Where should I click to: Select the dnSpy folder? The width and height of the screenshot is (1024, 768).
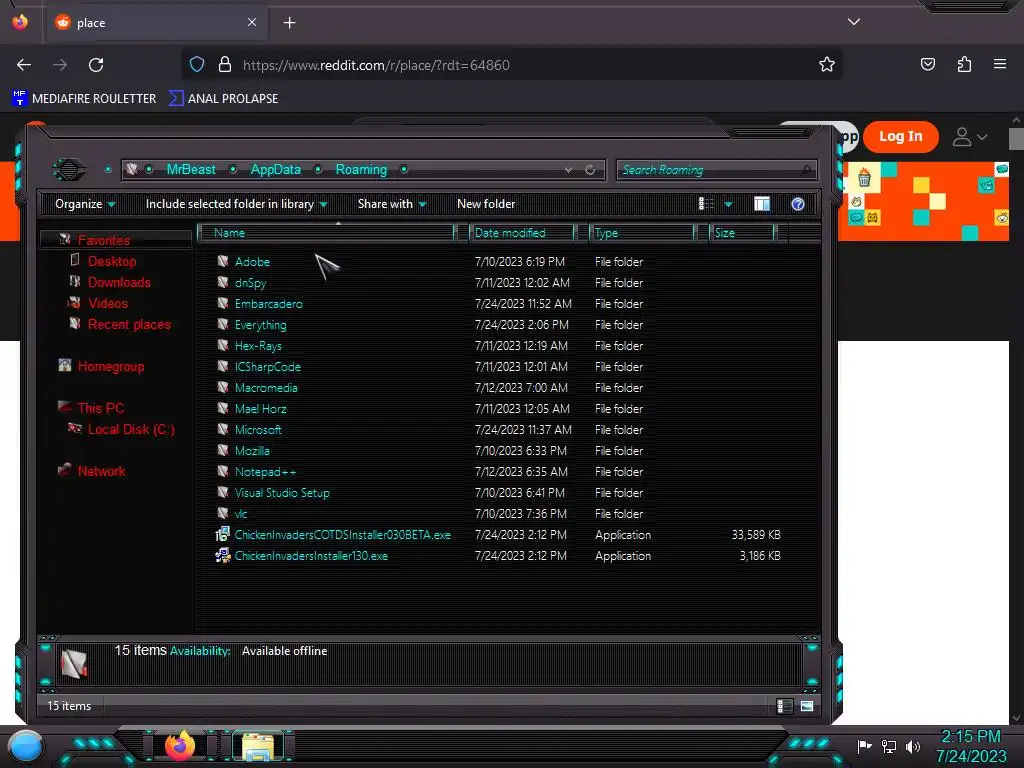(x=250, y=283)
